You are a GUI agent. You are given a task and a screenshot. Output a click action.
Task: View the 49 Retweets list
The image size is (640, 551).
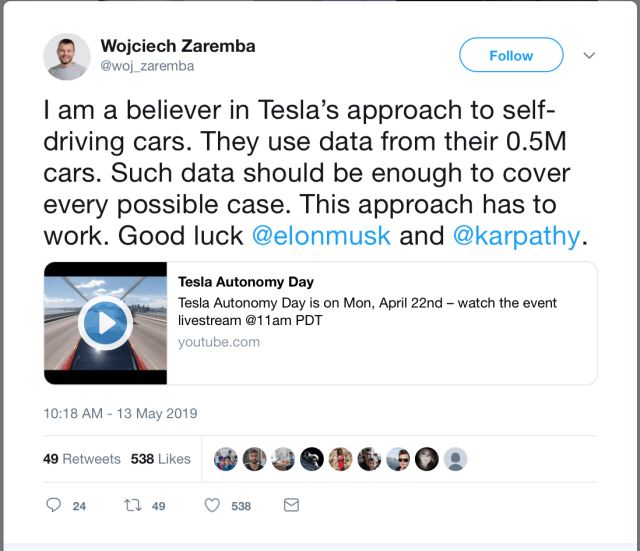pyautogui.click(x=82, y=459)
